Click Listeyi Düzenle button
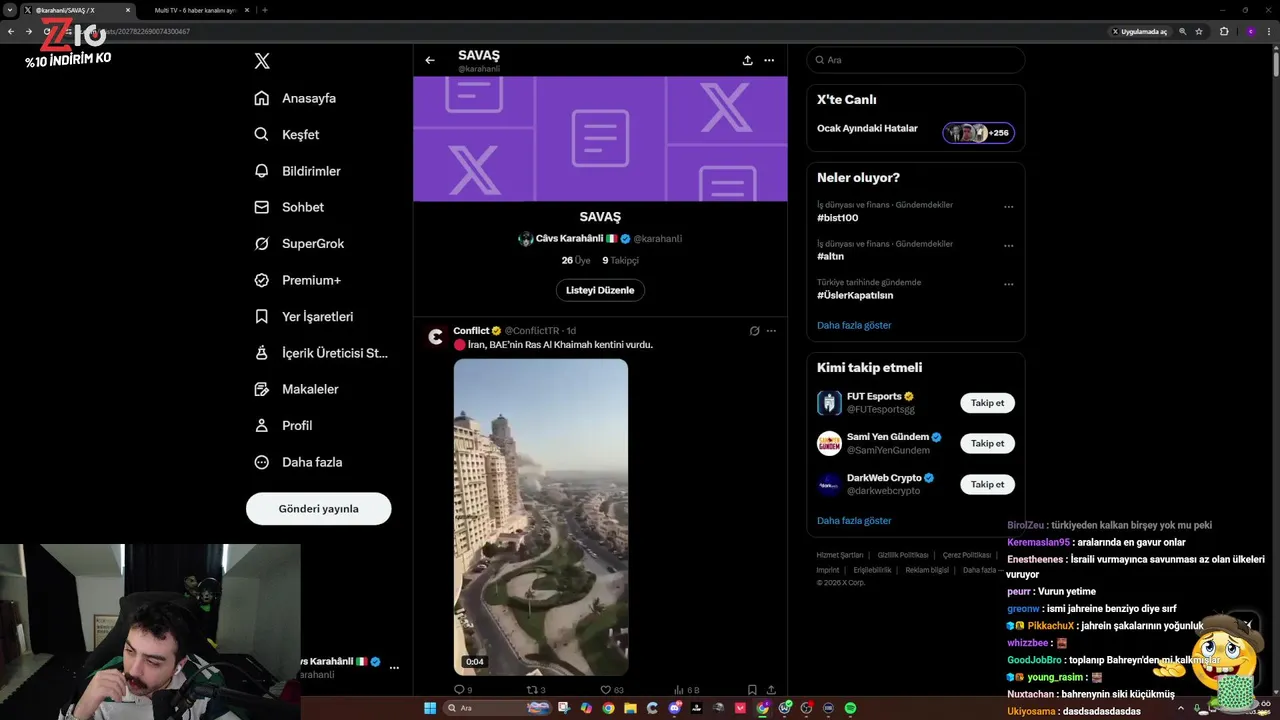The height and width of the screenshot is (720, 1280). [600, 290]
